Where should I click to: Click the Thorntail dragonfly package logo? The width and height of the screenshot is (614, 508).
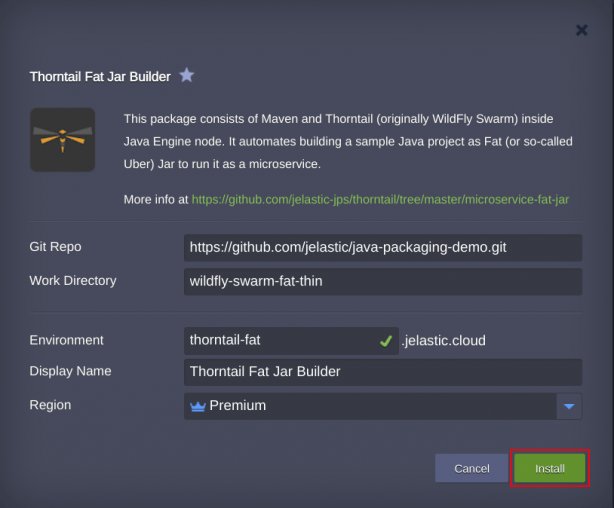click(63, 140)
